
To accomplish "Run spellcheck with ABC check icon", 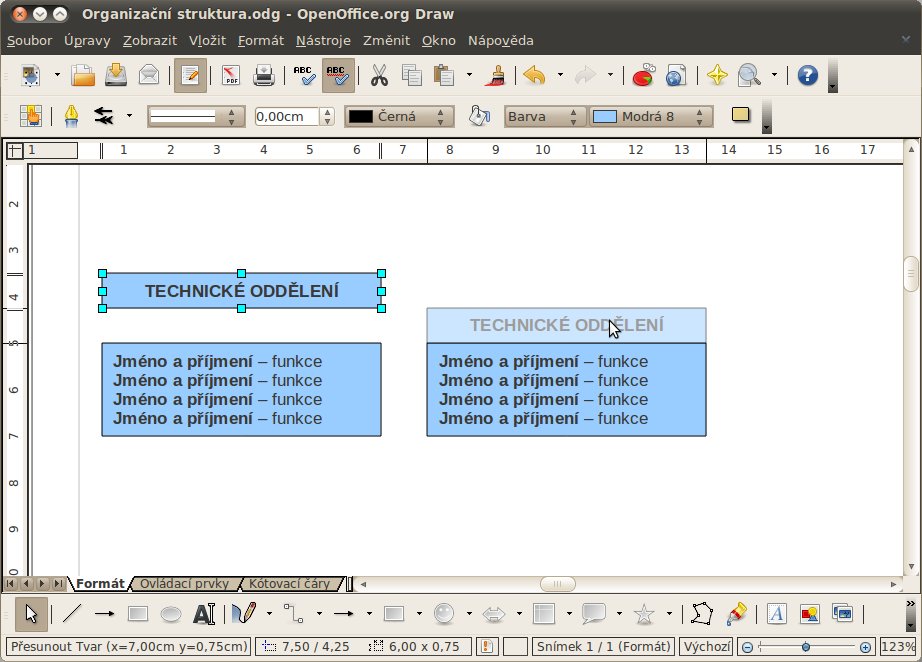I will (305, 75).
